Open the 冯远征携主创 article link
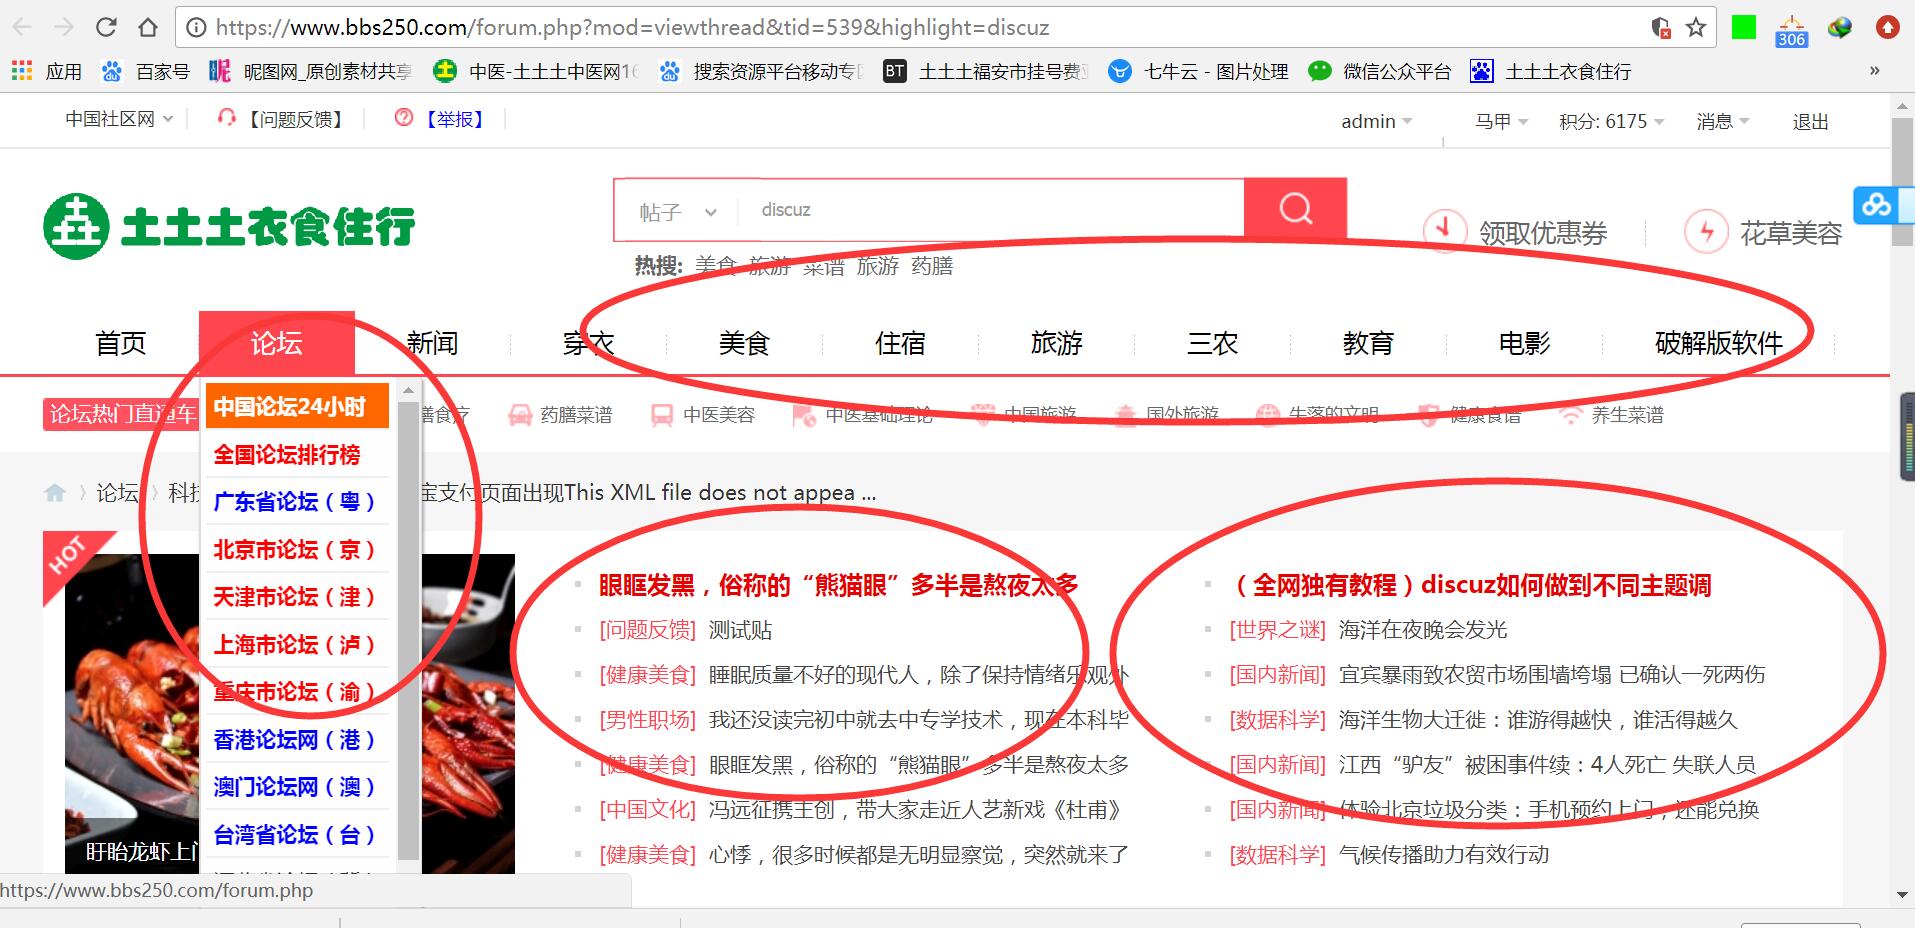The height and width of the screenshot is (928, 1915). click(915, 810)
